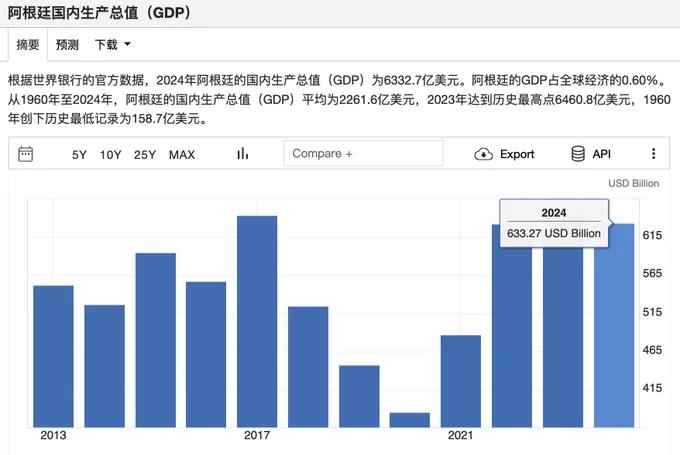
Task: Click the API button label
Action: click(x=602, y=154)
